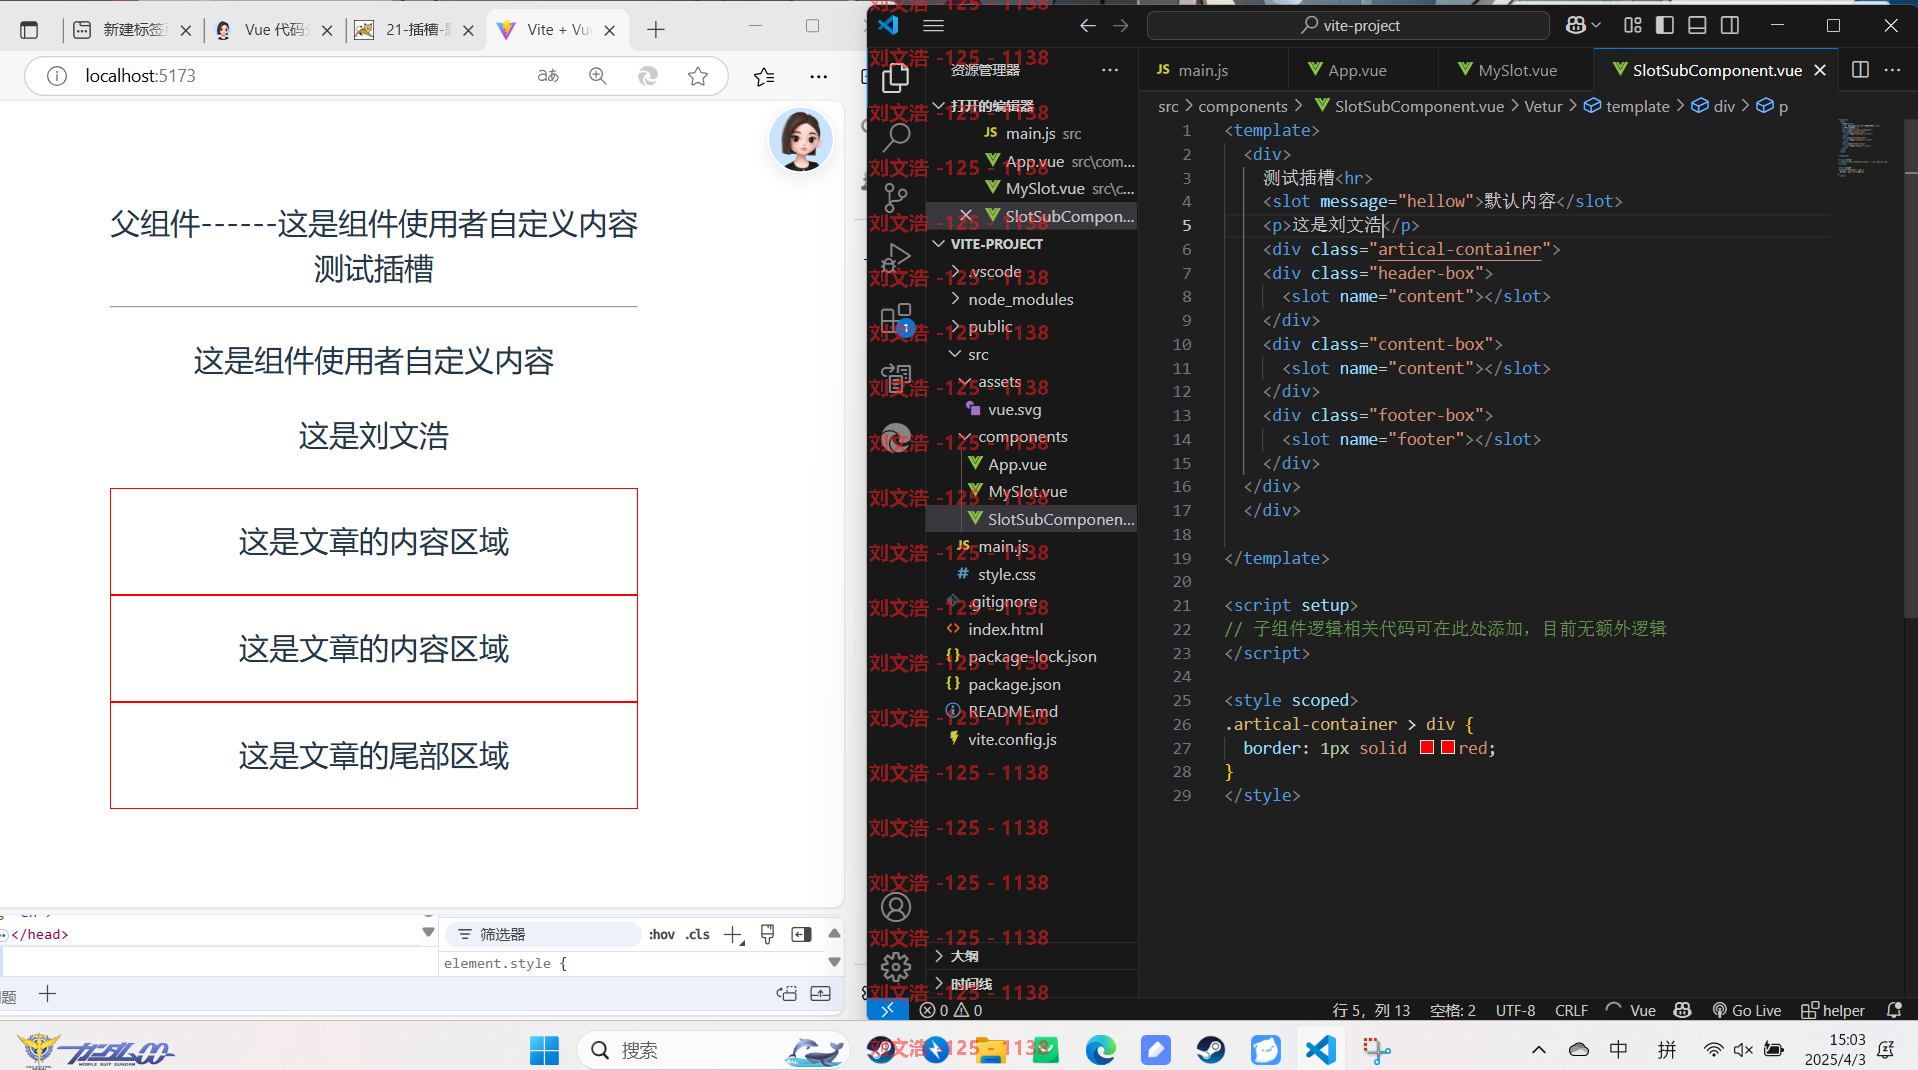
Task: Close SlotSubComponent in Open Editors list
Action: [966, 216]
